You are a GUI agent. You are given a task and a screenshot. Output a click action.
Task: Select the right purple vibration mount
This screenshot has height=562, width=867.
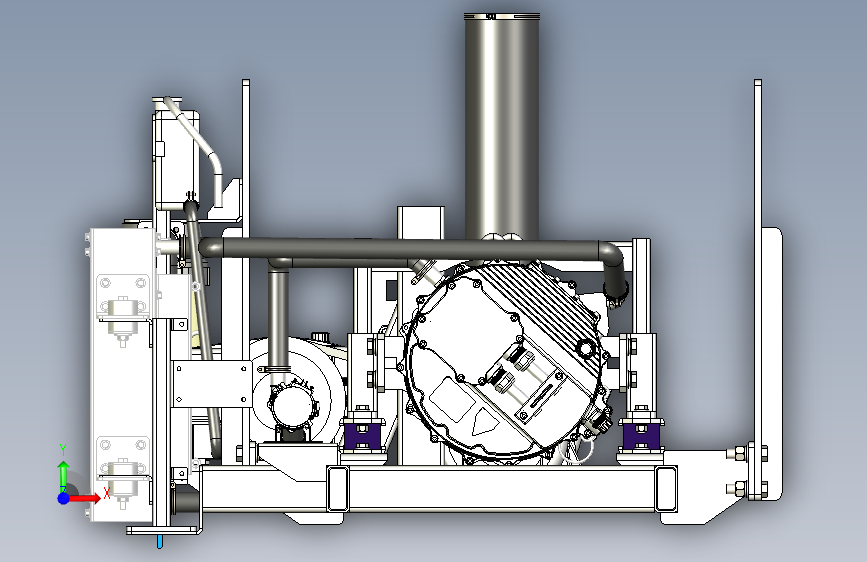[x=641, y=436]
